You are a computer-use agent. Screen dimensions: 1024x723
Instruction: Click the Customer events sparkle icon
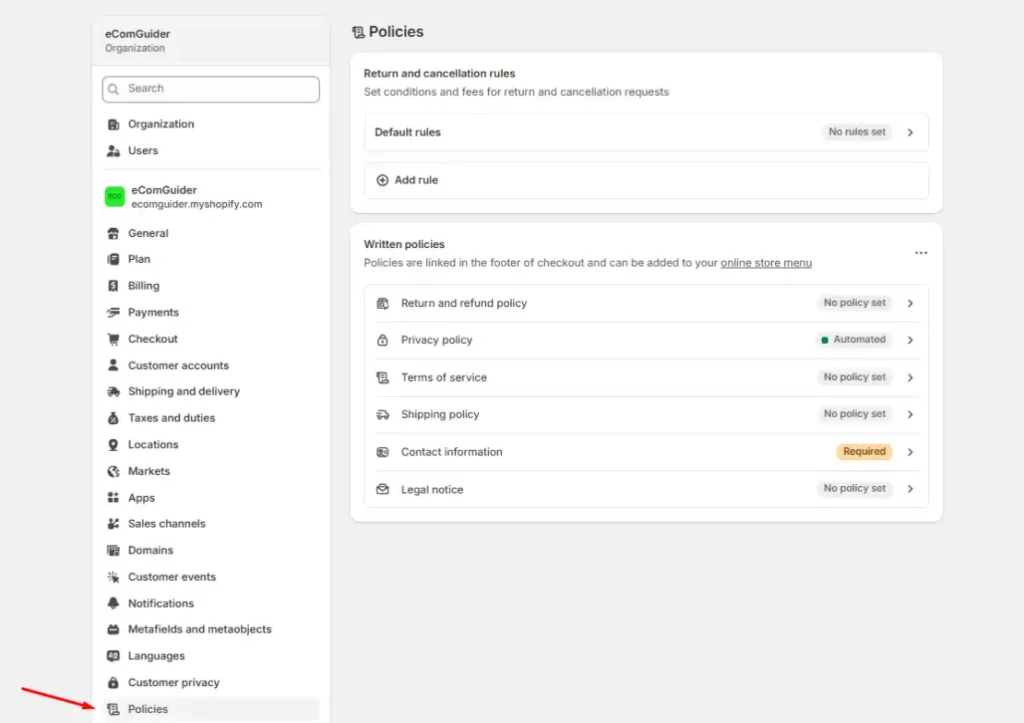pyautogui.click(x=114, y=577)
